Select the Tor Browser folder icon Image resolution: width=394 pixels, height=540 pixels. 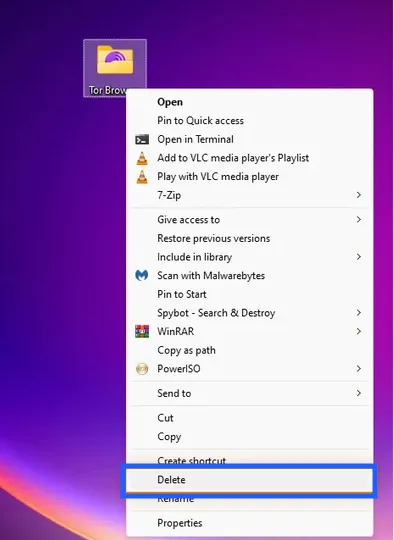click(x=115, y=60)
